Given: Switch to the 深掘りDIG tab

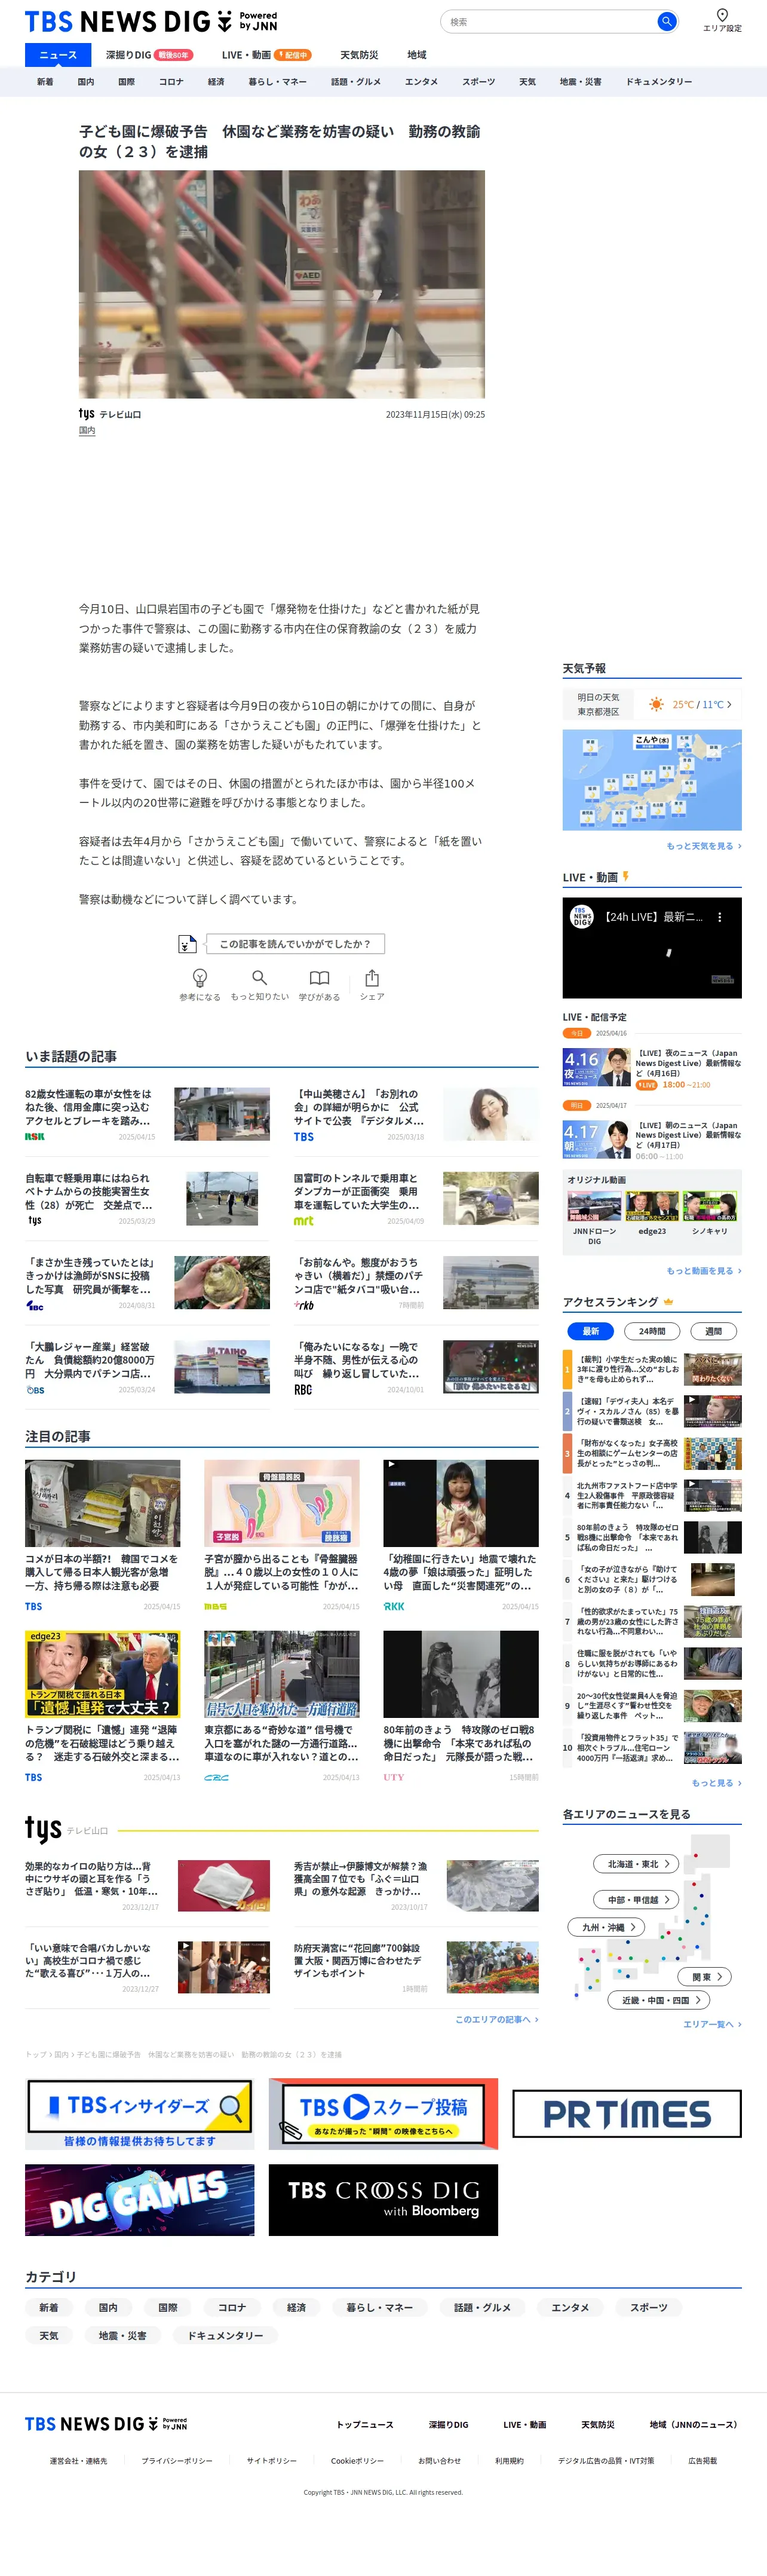Looking at the screenshot, I should click(x=149, y=55).
